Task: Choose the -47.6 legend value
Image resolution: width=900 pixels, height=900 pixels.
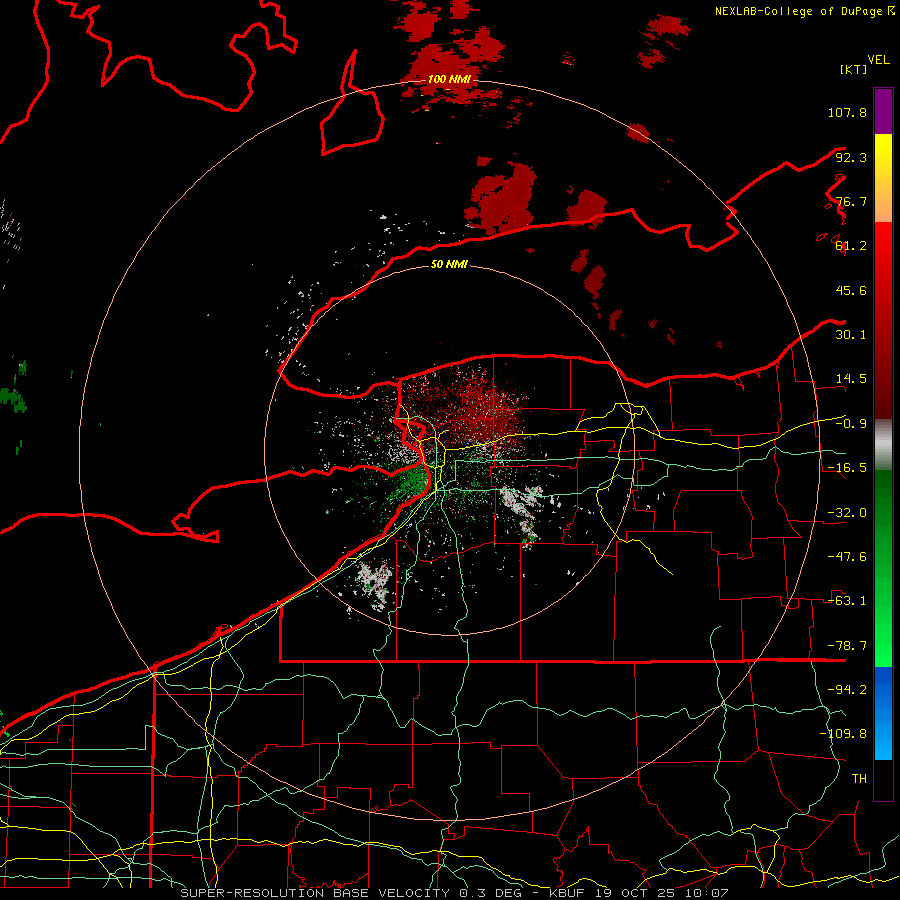Action: (847, 557)
